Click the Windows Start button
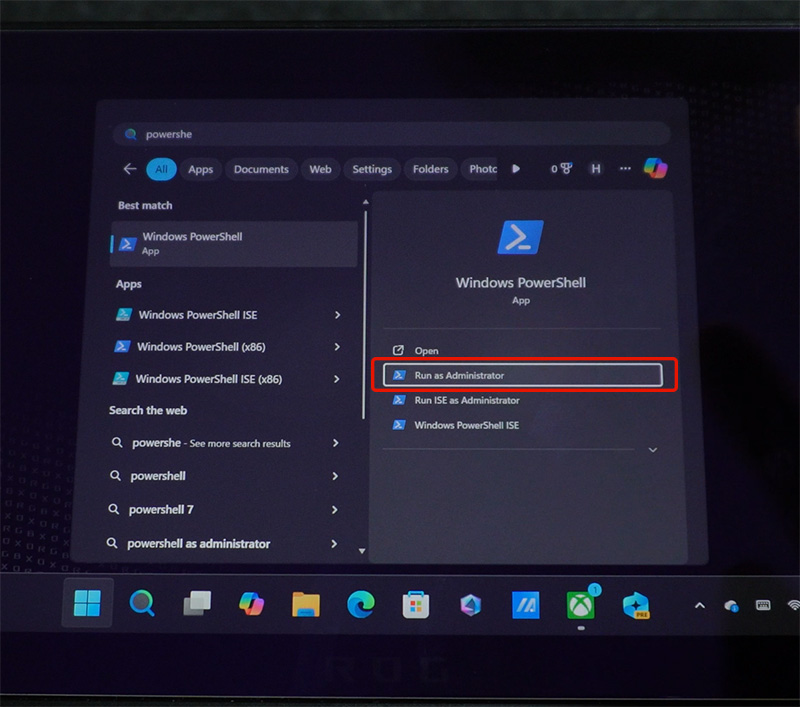This screenshot has height=707, width=800. [x=87, y=603]
